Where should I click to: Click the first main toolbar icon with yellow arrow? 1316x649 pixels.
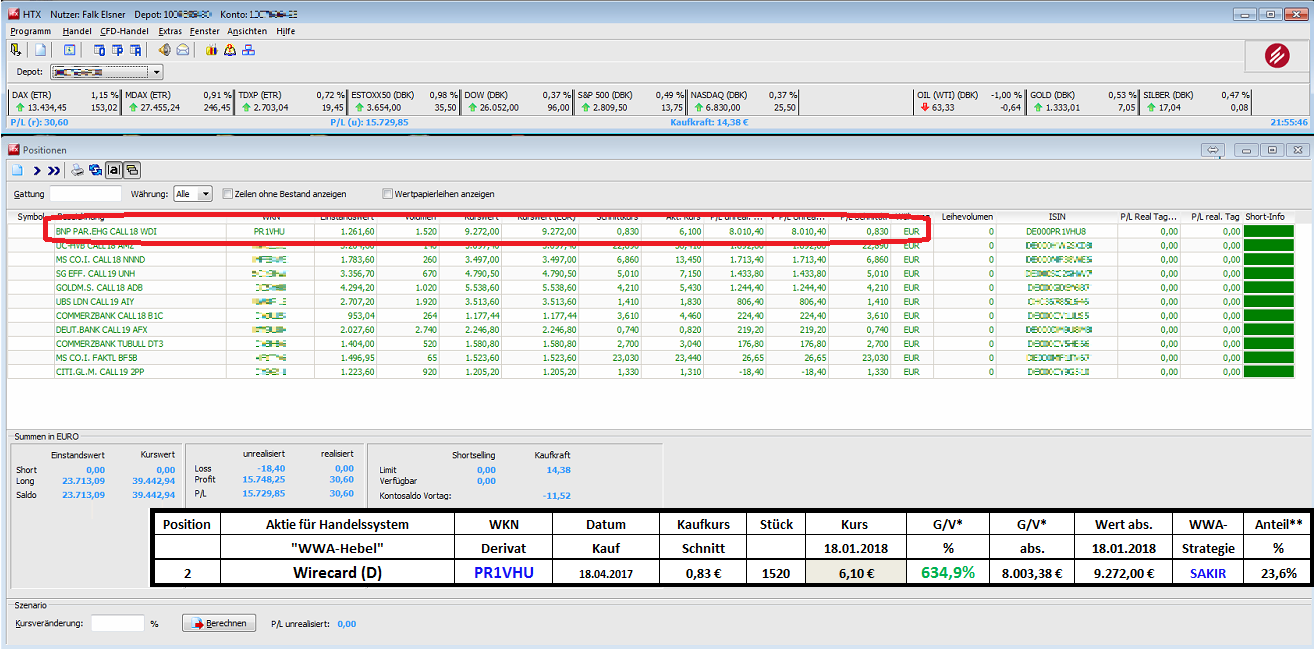click(16, 49)
